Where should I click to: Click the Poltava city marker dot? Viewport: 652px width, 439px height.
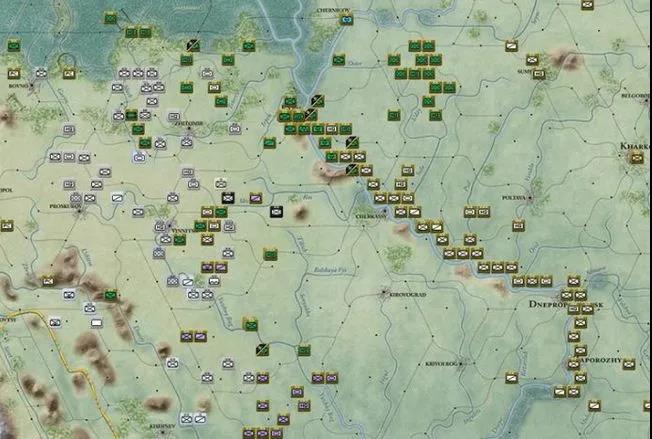click(x=530, y=198)
